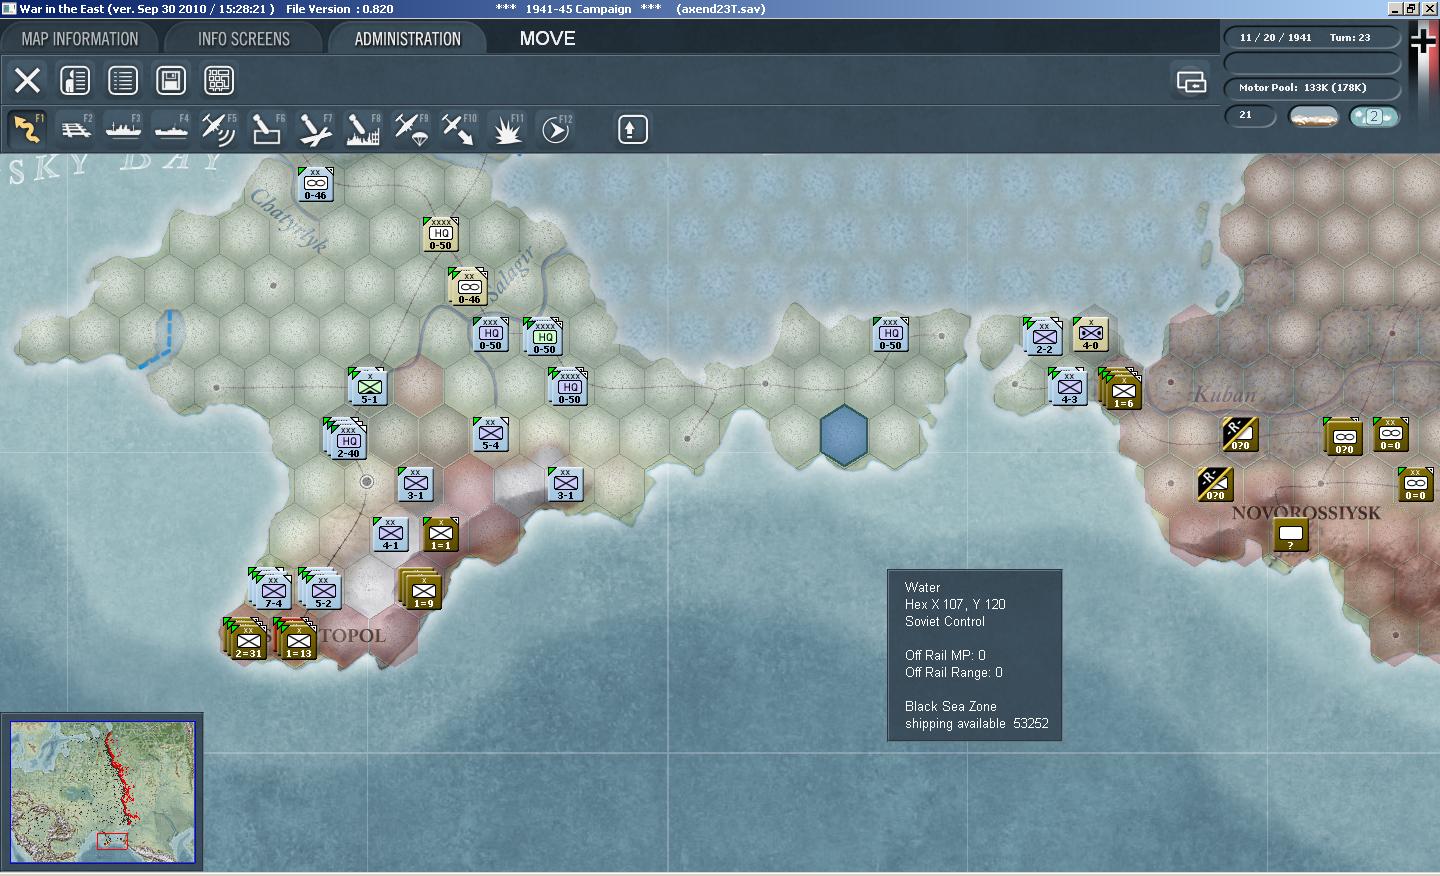Select the 2-2 division near Kerch
The image size is (1440, 876).
(x=1043, y=336)
